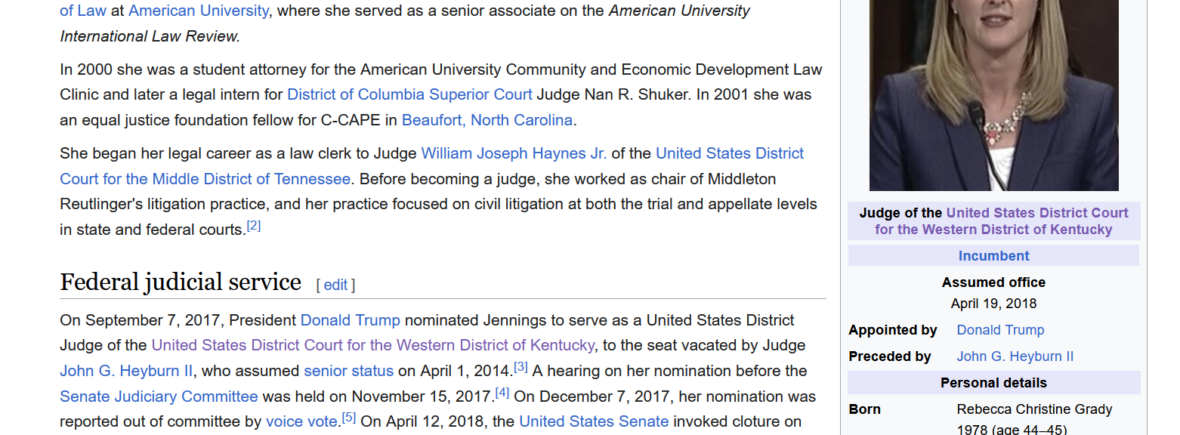Open Western District of Kentucky link in paragraph
Image resolution: width=1180 pixels, height=435 pixels.
click(373, 345)
